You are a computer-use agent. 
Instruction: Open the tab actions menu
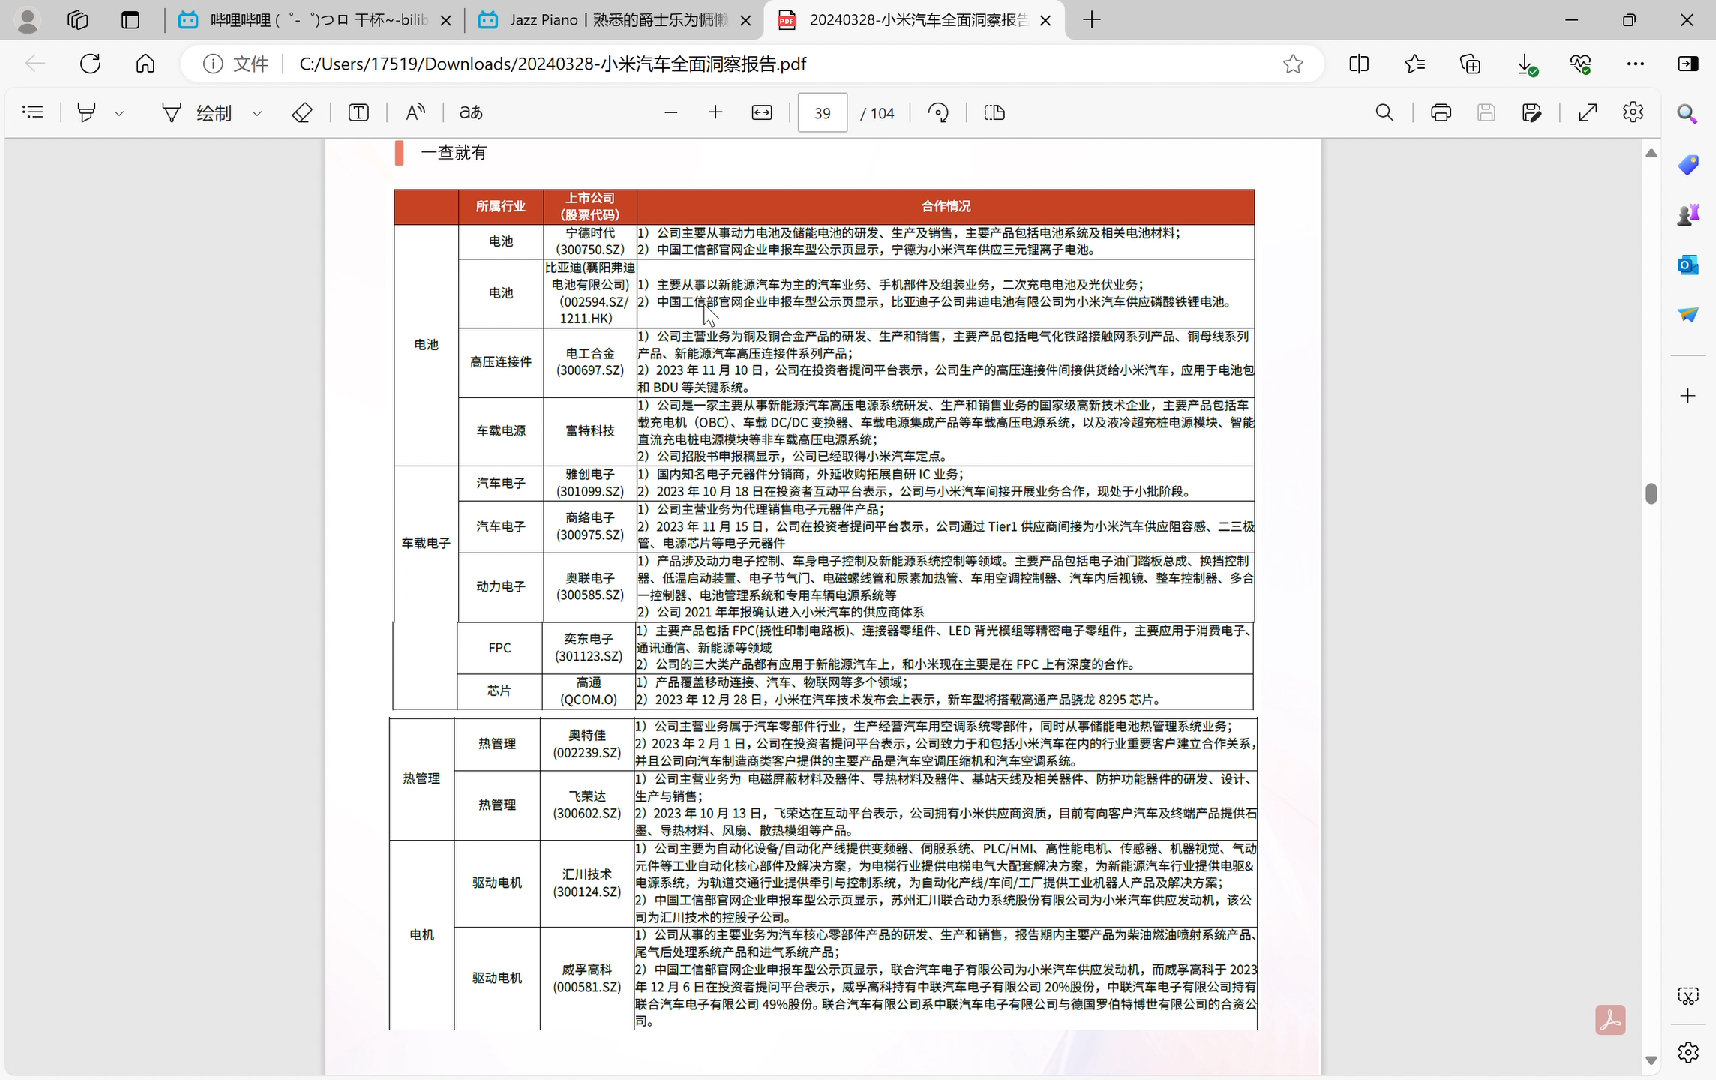pyautogui.click(x=130, y=20)
